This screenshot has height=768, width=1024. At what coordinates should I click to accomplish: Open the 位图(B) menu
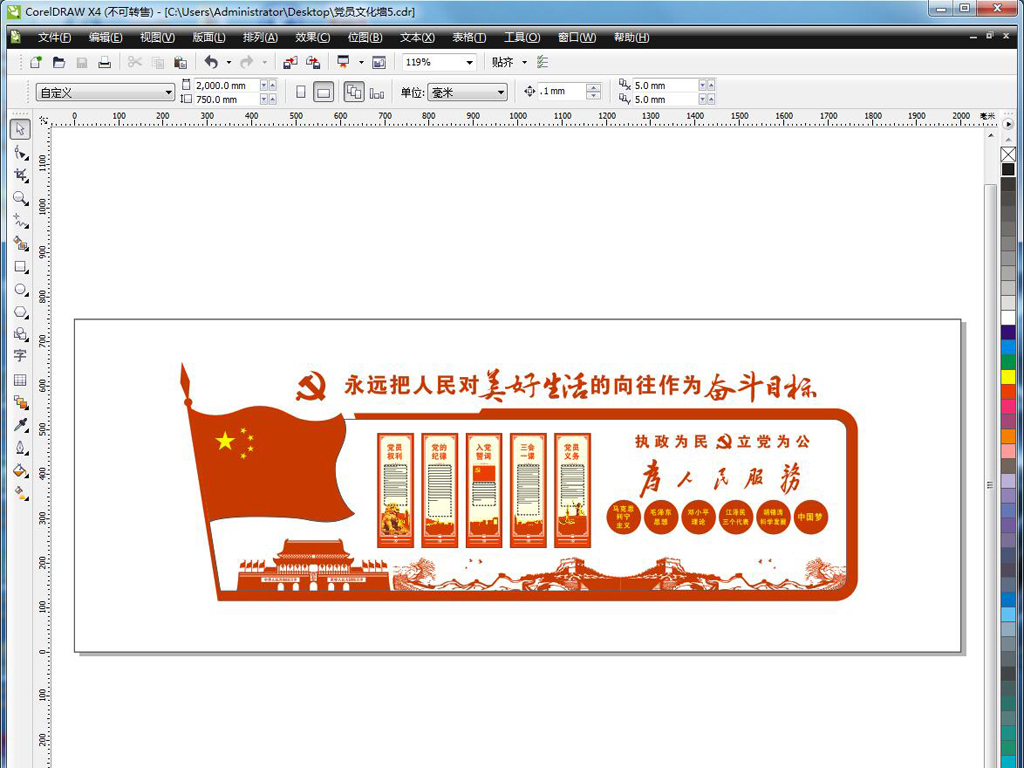pos(365,37)
